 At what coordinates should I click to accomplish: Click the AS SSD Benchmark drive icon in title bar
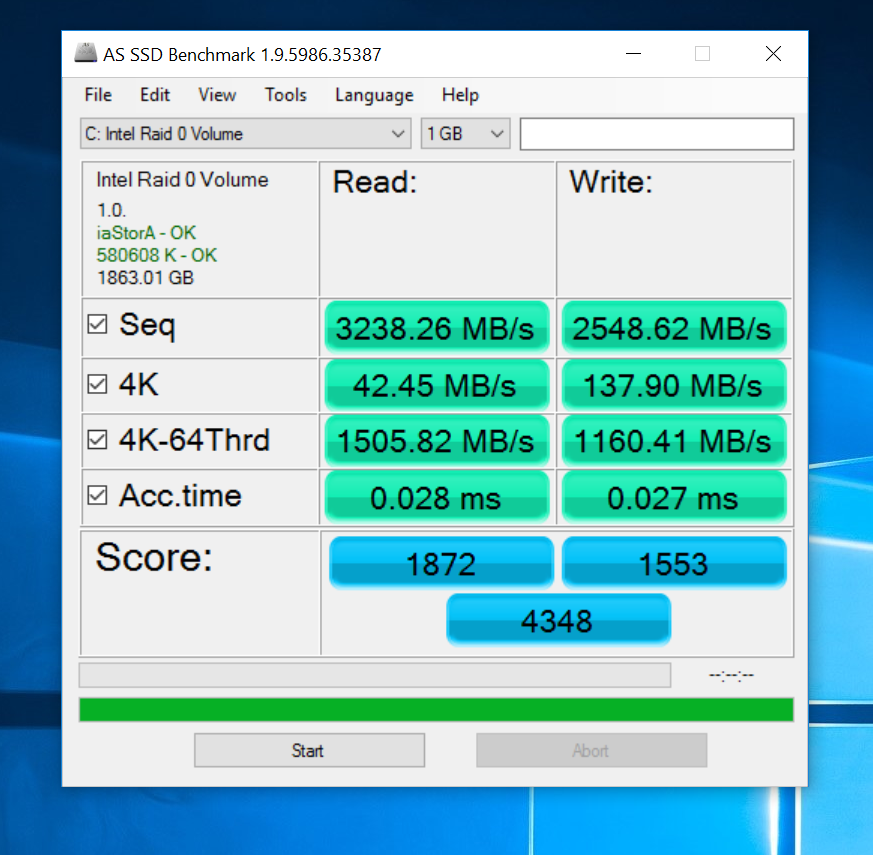[86, 53]
